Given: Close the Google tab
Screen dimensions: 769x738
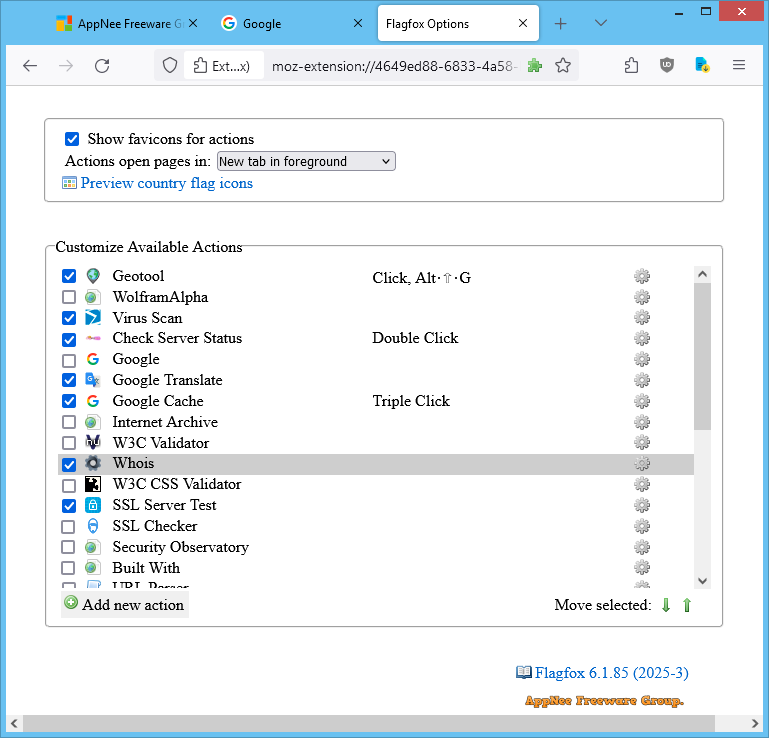Looking at the screenshot, I should pyautogui.click(x=358, y=23).
